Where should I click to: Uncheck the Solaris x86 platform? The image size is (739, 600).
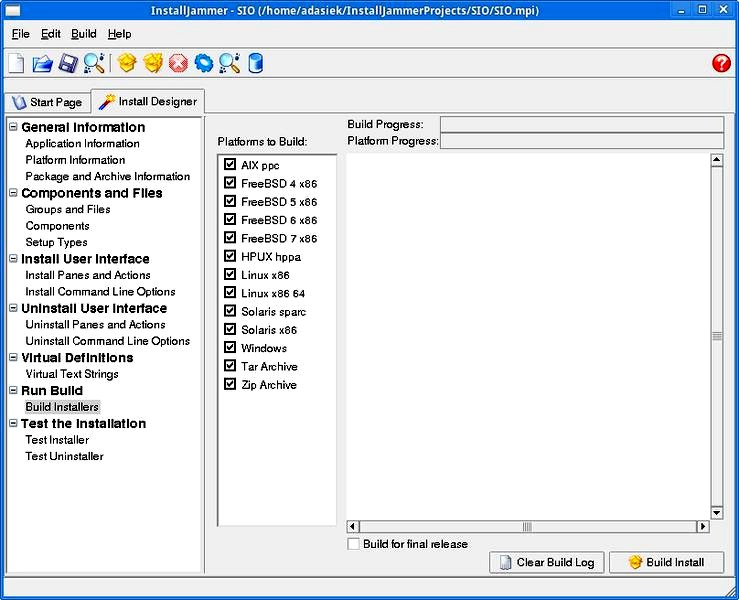(230, 329)
